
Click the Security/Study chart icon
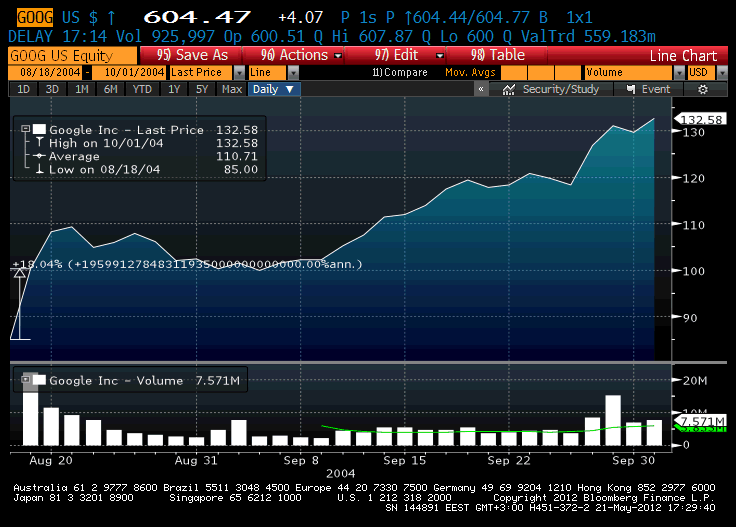[509, 89]
